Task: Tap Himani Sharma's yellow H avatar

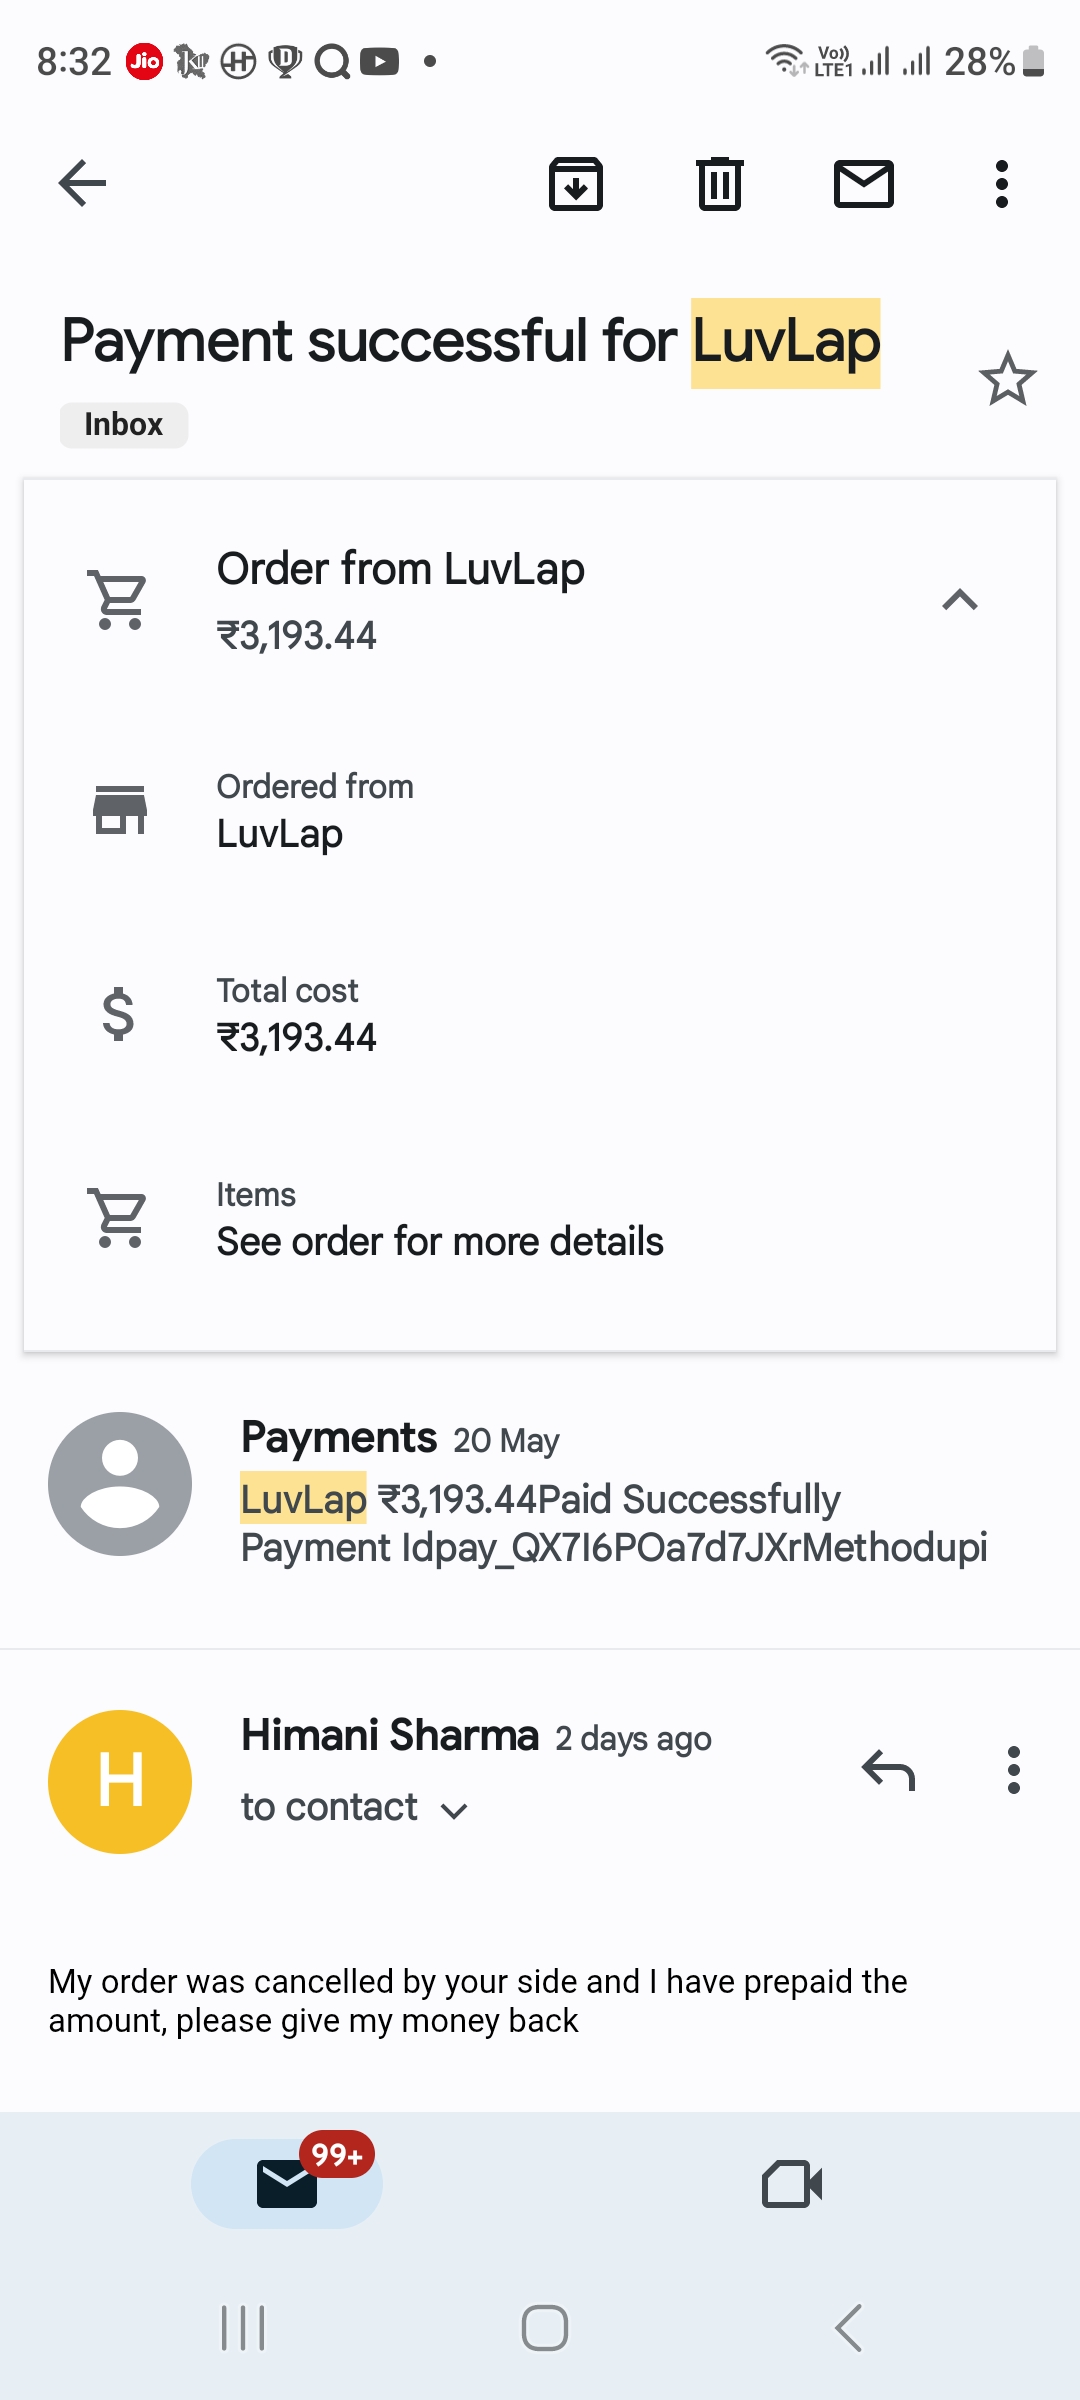Action: coord(120,1781)
